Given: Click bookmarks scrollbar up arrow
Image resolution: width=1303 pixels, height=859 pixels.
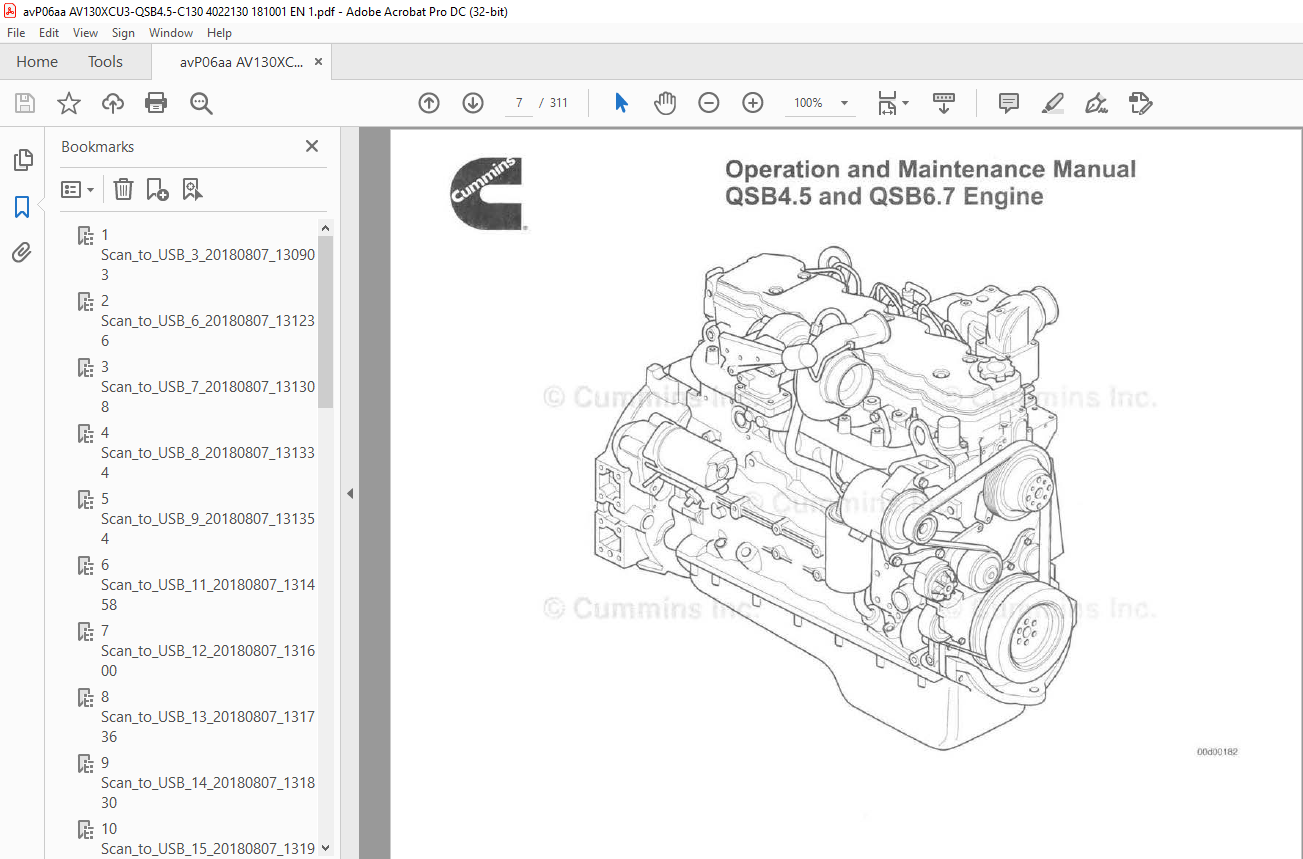Looking at the screenshot, I should coord(326,227).
